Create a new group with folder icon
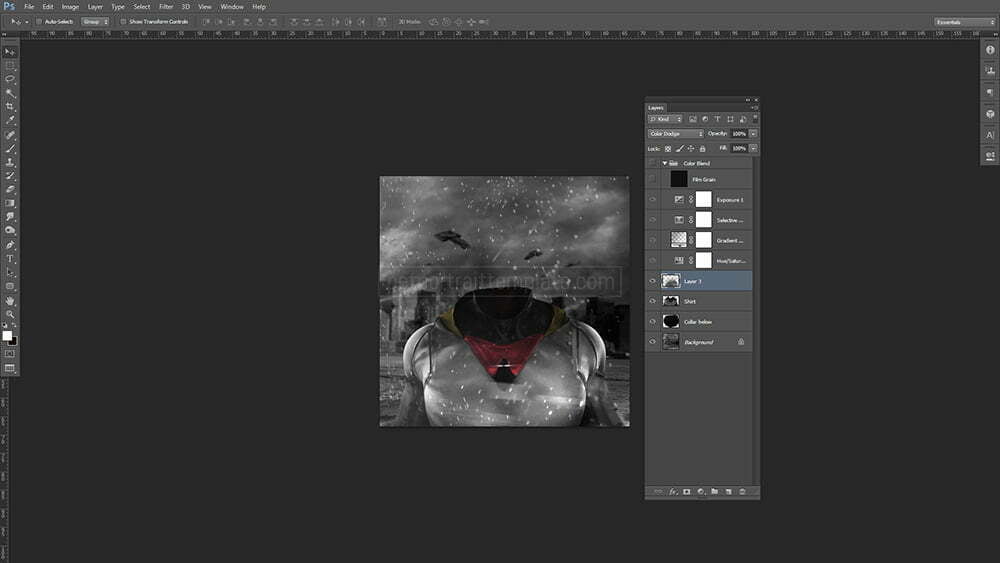The width and height of the screenshot is (1000, 563). point(714,492)
